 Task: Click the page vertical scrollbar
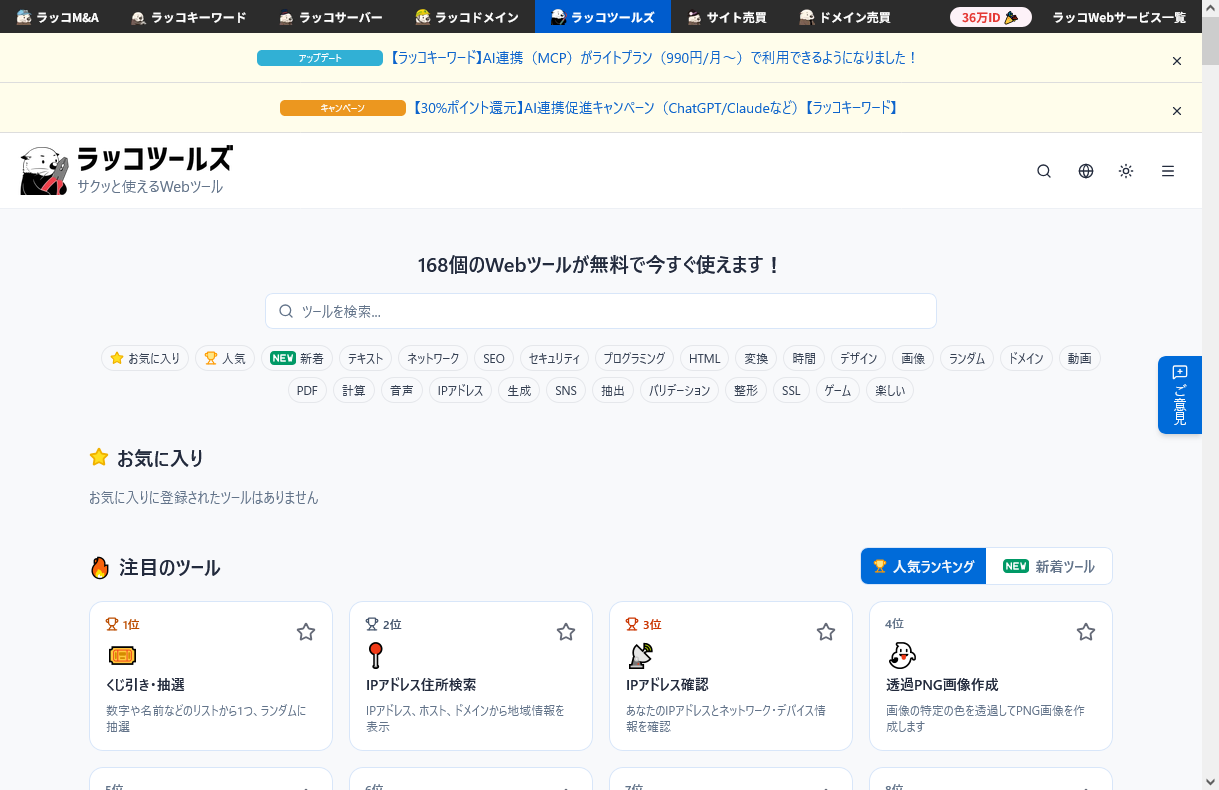1210,395
